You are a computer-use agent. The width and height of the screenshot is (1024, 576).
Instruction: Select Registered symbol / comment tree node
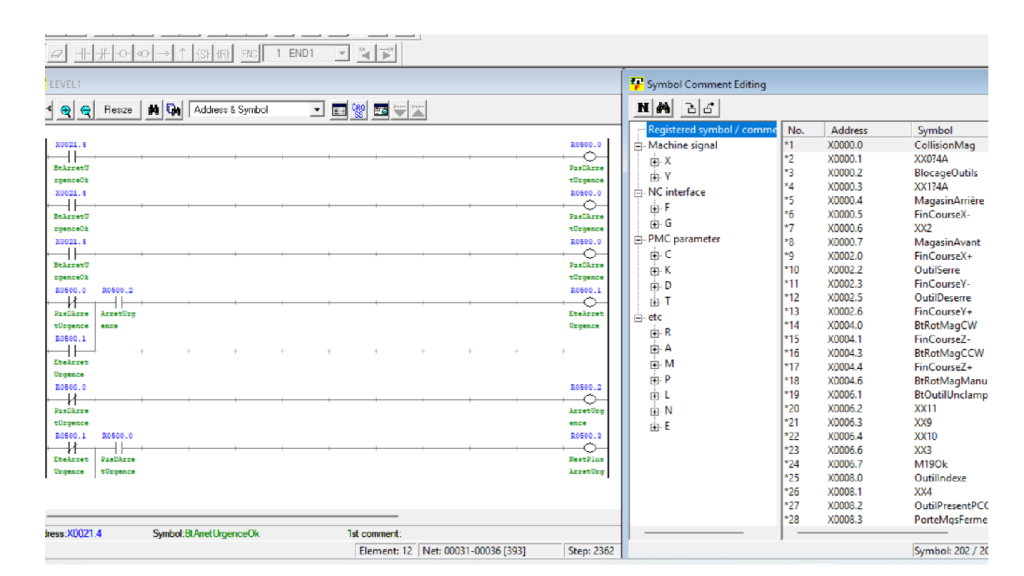(x=712, y=129)
